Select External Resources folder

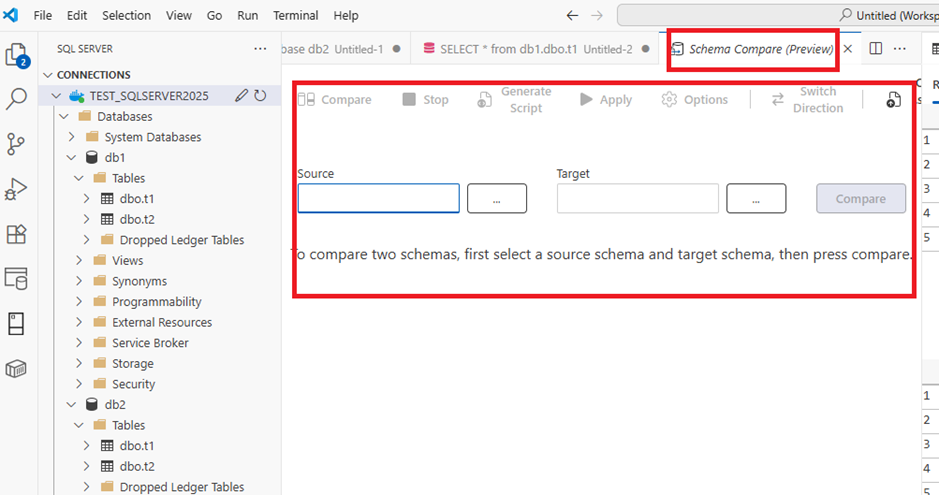pyautogui.click(x=162, y=323)
